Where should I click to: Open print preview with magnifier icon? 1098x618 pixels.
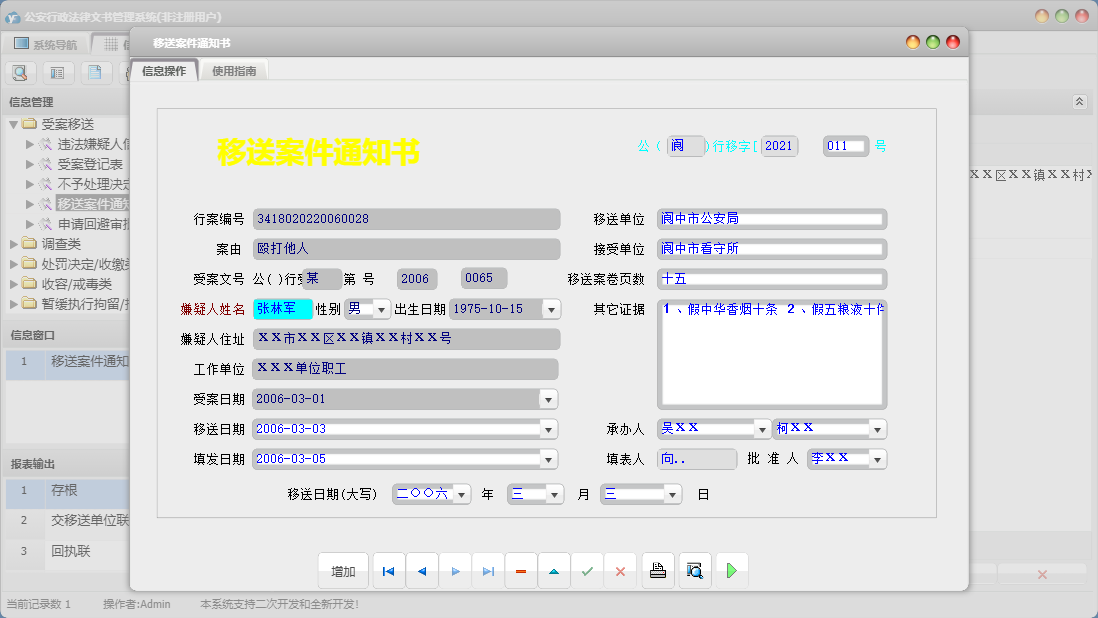point(694,571)
